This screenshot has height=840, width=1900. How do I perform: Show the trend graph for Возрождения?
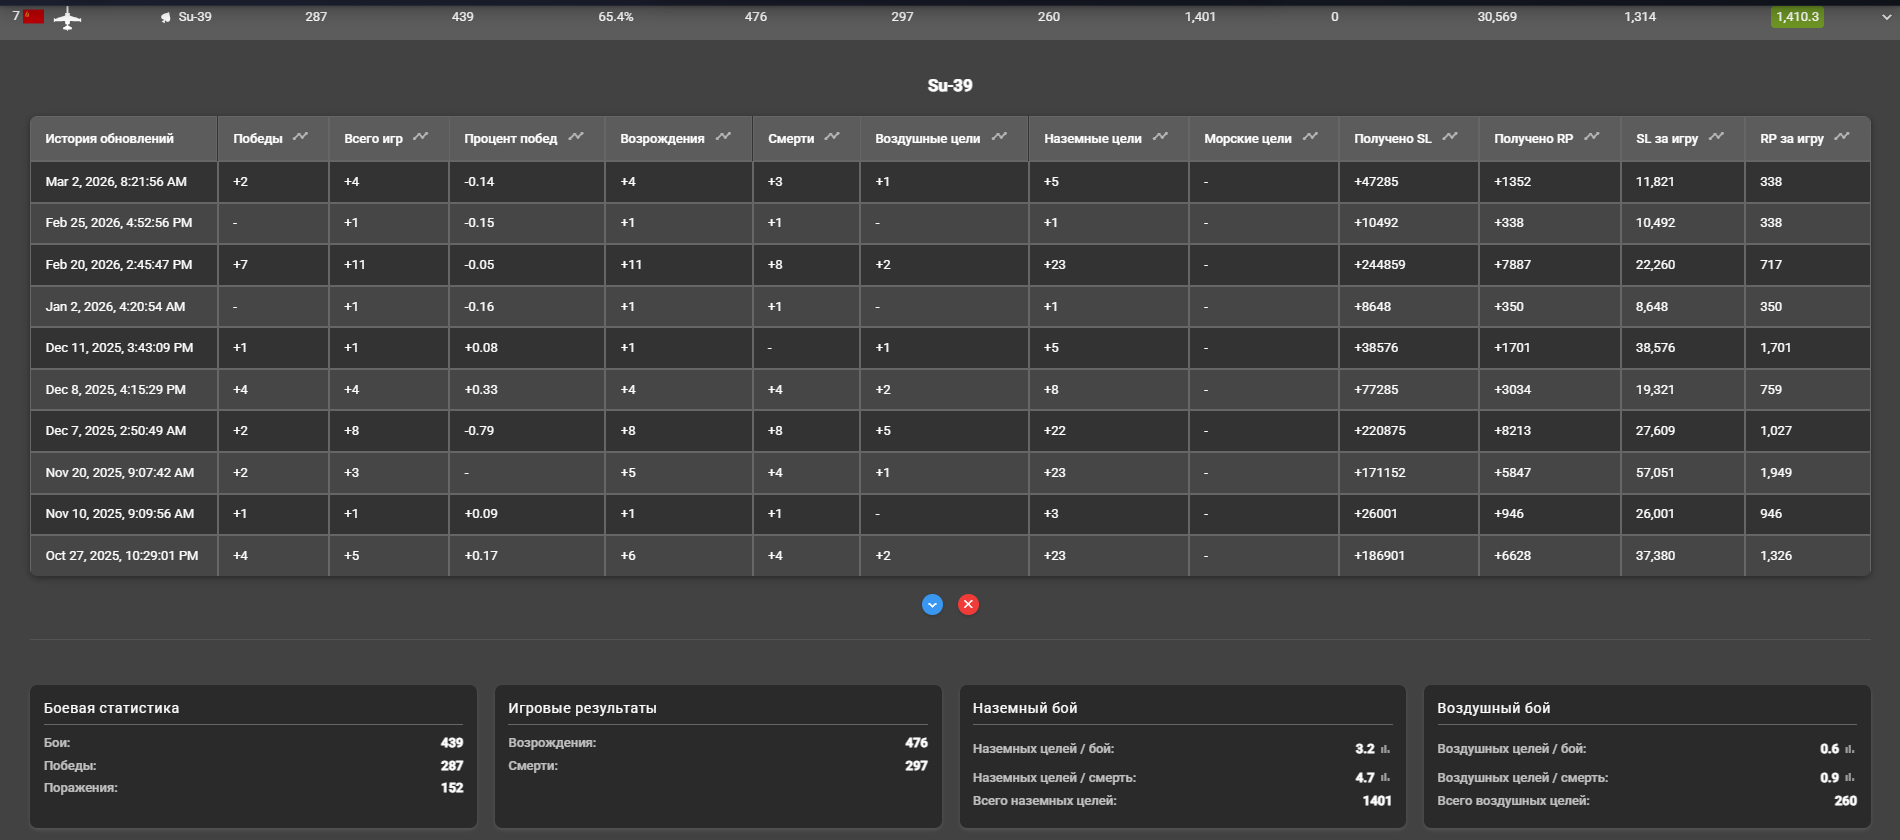723,137
